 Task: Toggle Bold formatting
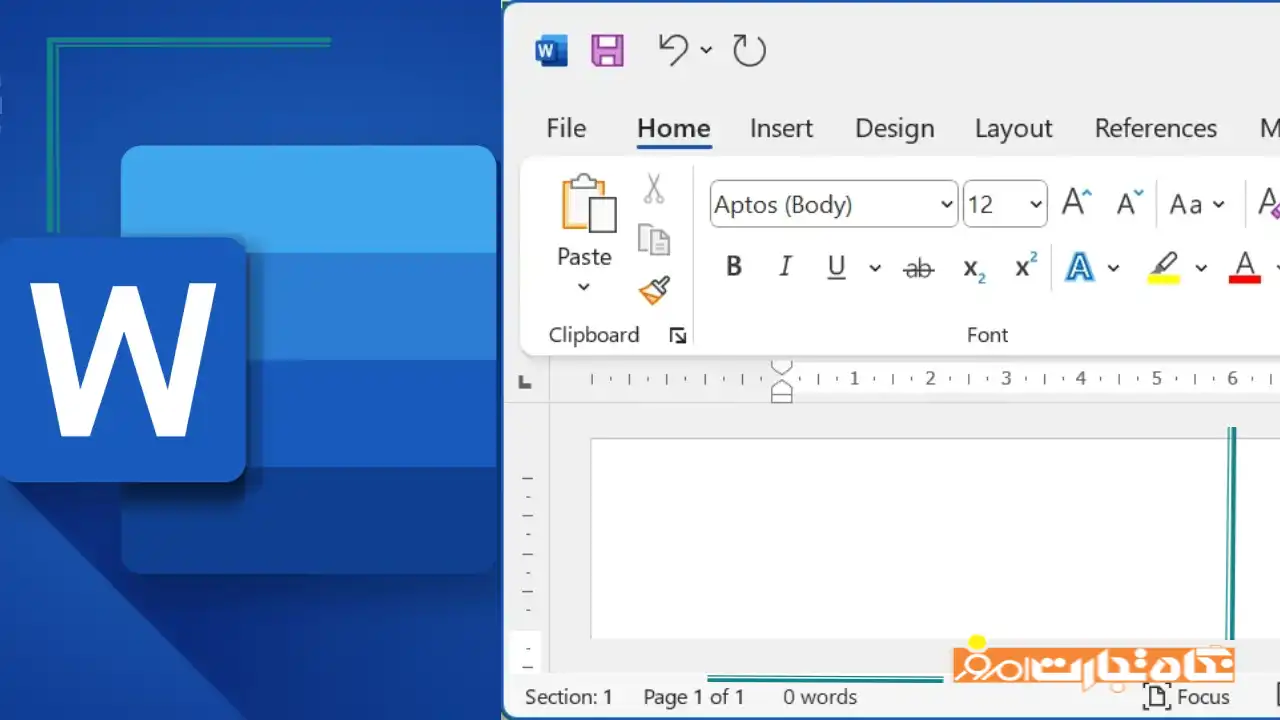click(734, 267)
